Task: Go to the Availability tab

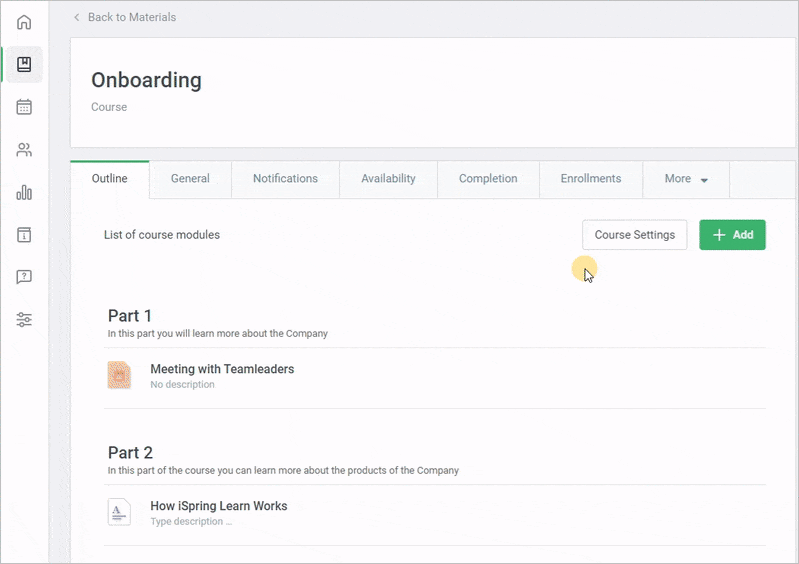Action: tap(388, 179)
